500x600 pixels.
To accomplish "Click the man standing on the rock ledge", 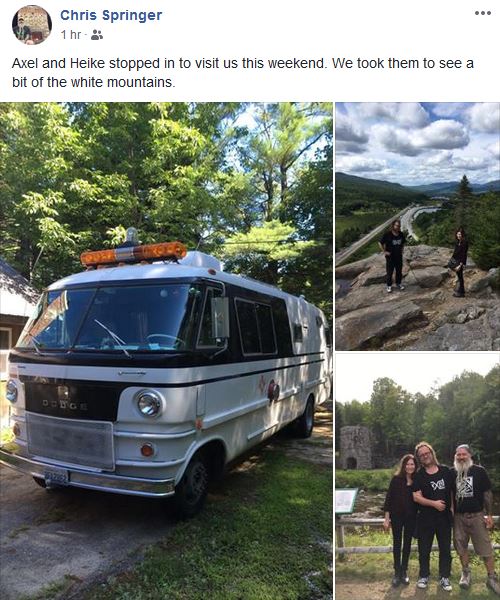I will point(392,256).
